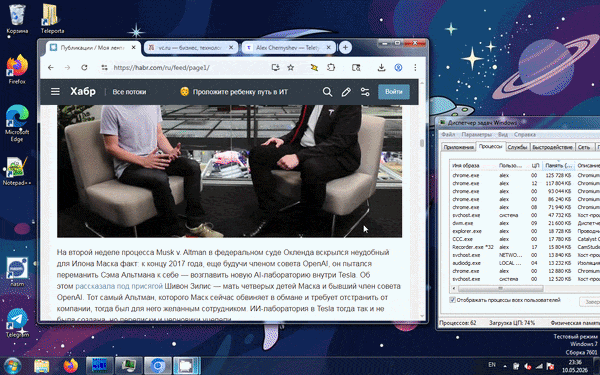
Task: Launch Firefox from the desktop shortcut
Action: click(x=17, y=69)
